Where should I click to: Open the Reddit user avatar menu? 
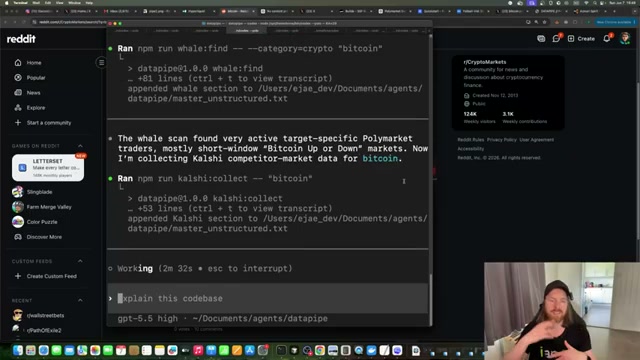pos(625,38)
